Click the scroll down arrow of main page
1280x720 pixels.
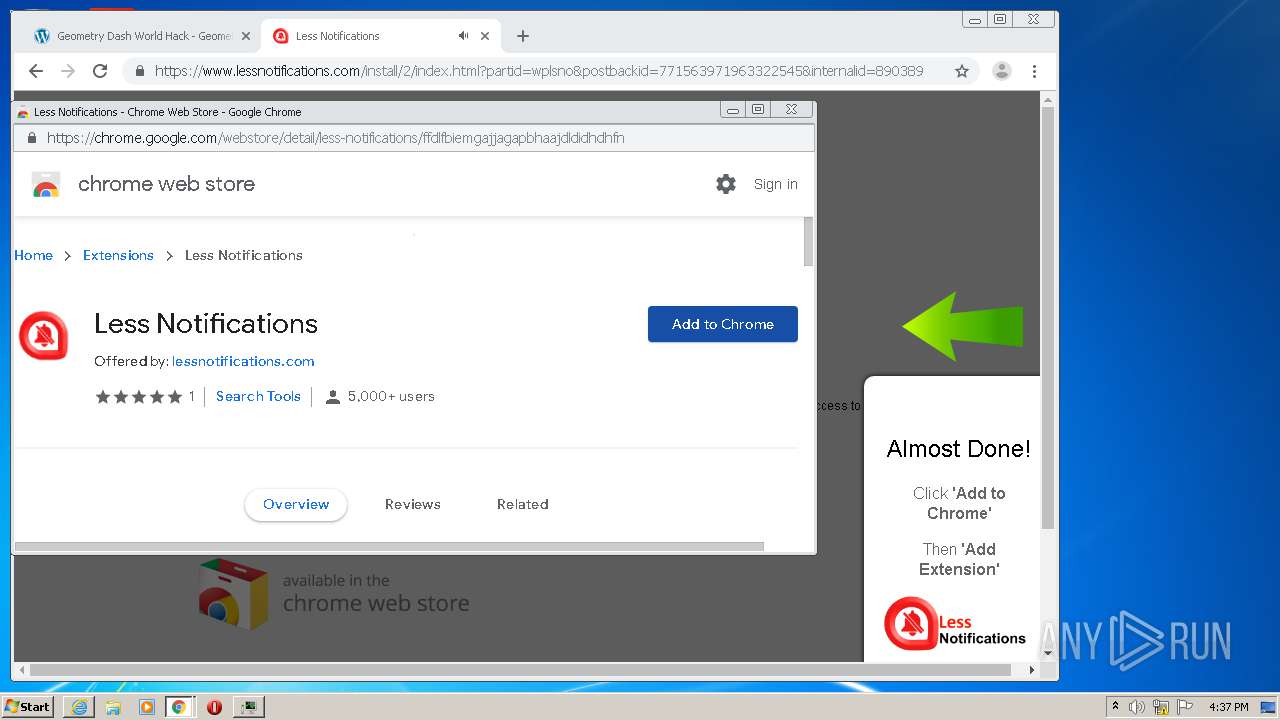tap(1048, 653)
